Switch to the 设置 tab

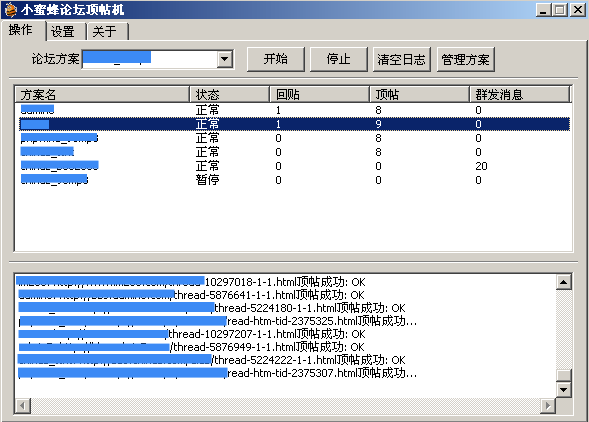click(63, 32)
